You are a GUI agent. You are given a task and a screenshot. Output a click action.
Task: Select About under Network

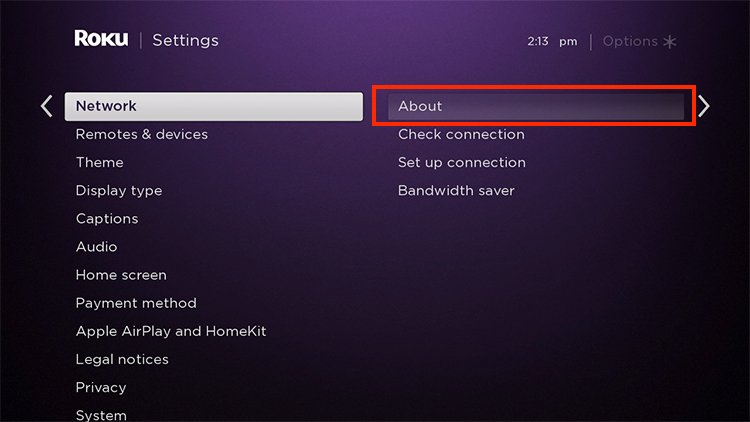point(536,106)
